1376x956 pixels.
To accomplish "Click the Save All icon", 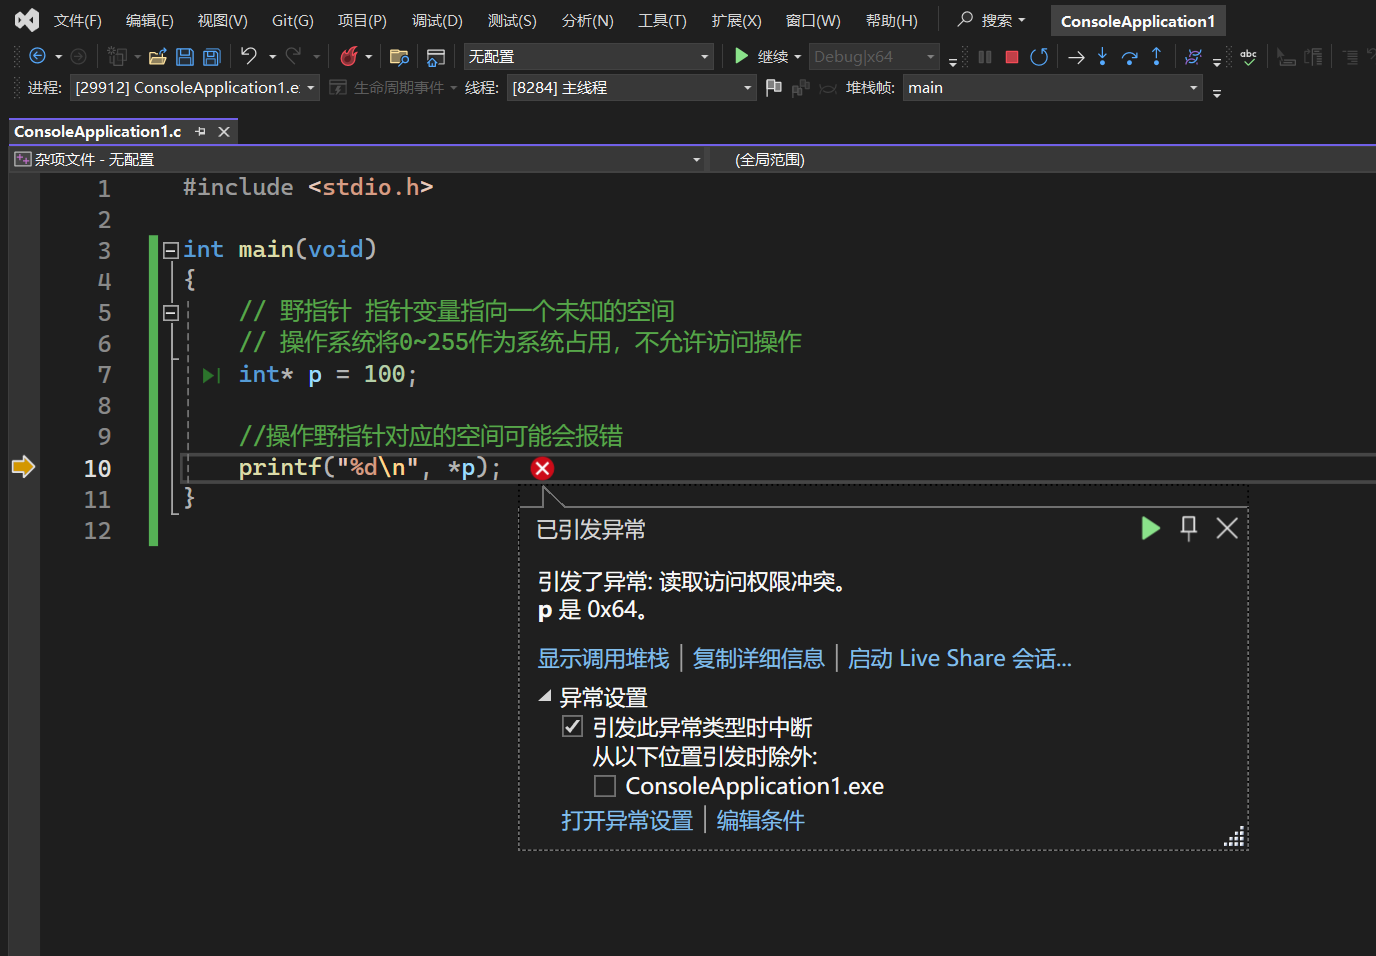I will tap(211, 57).
